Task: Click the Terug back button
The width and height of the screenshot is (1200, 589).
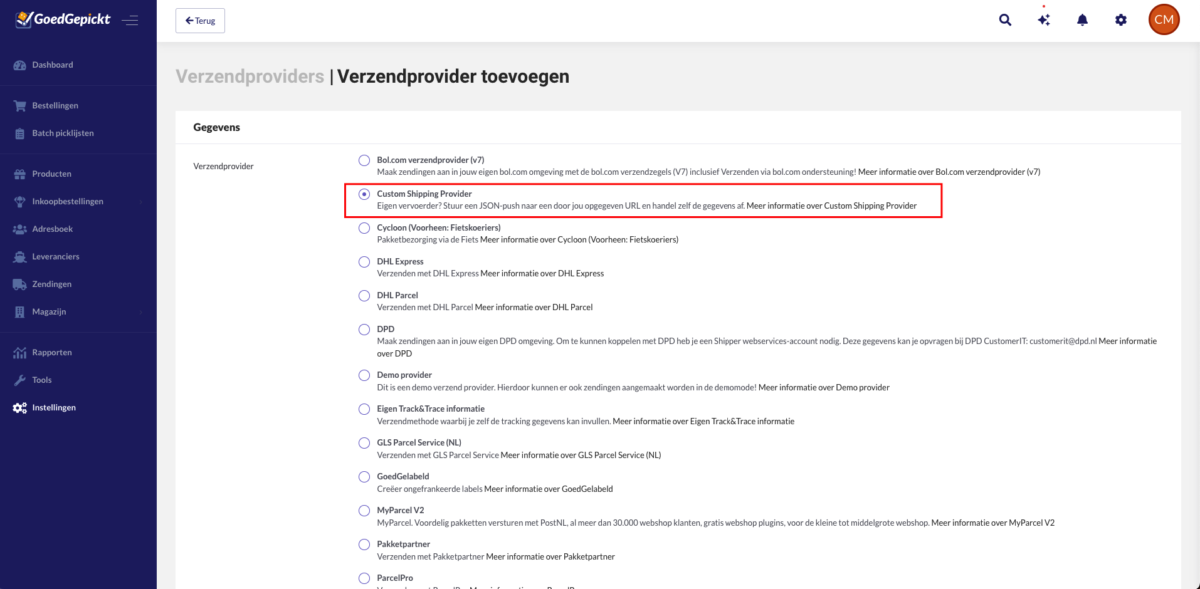Action: coord(200,20)
